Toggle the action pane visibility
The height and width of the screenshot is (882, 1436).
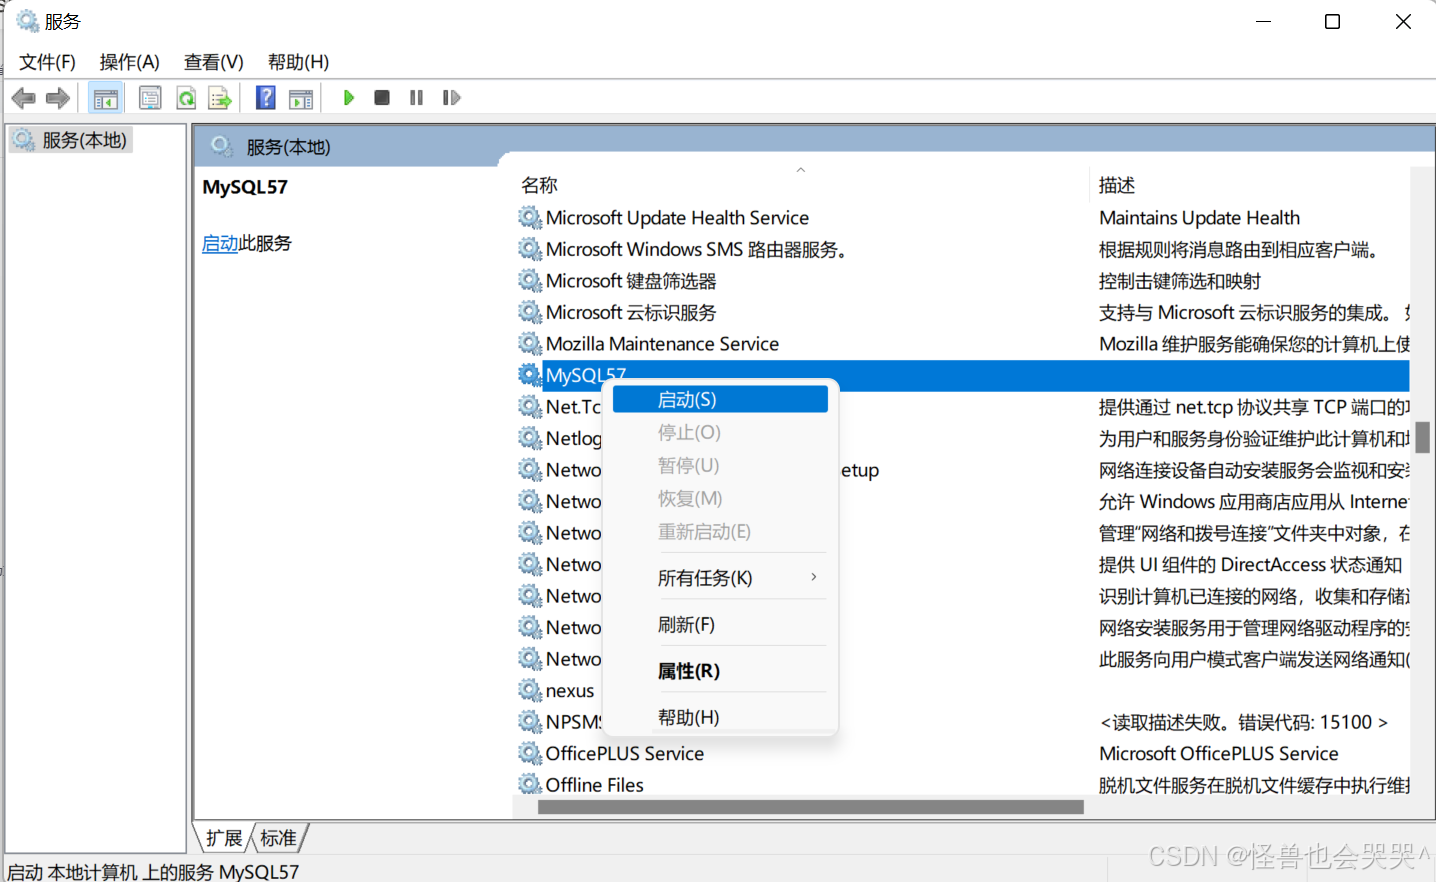click(301, 97)
